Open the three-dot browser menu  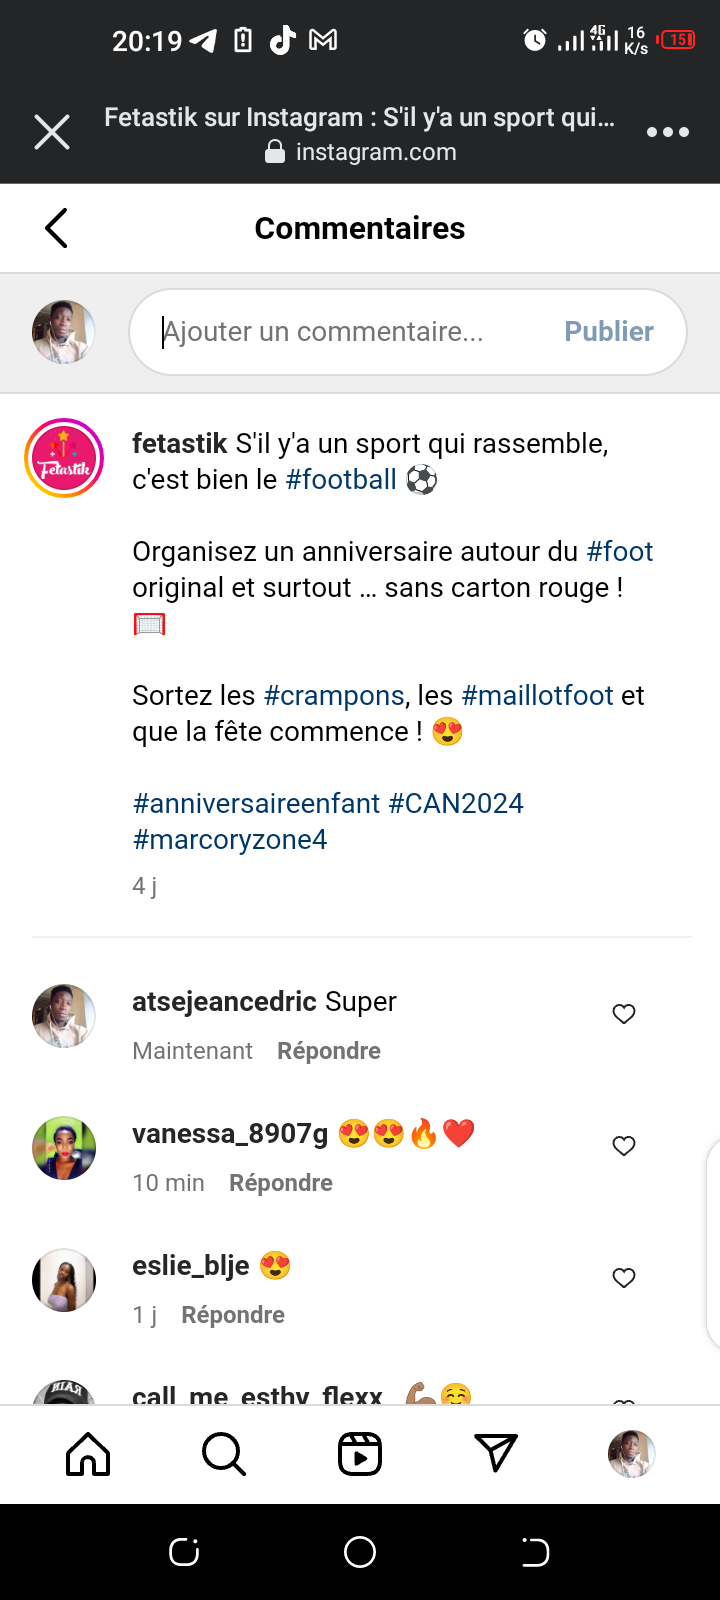[x=667, y=132]
